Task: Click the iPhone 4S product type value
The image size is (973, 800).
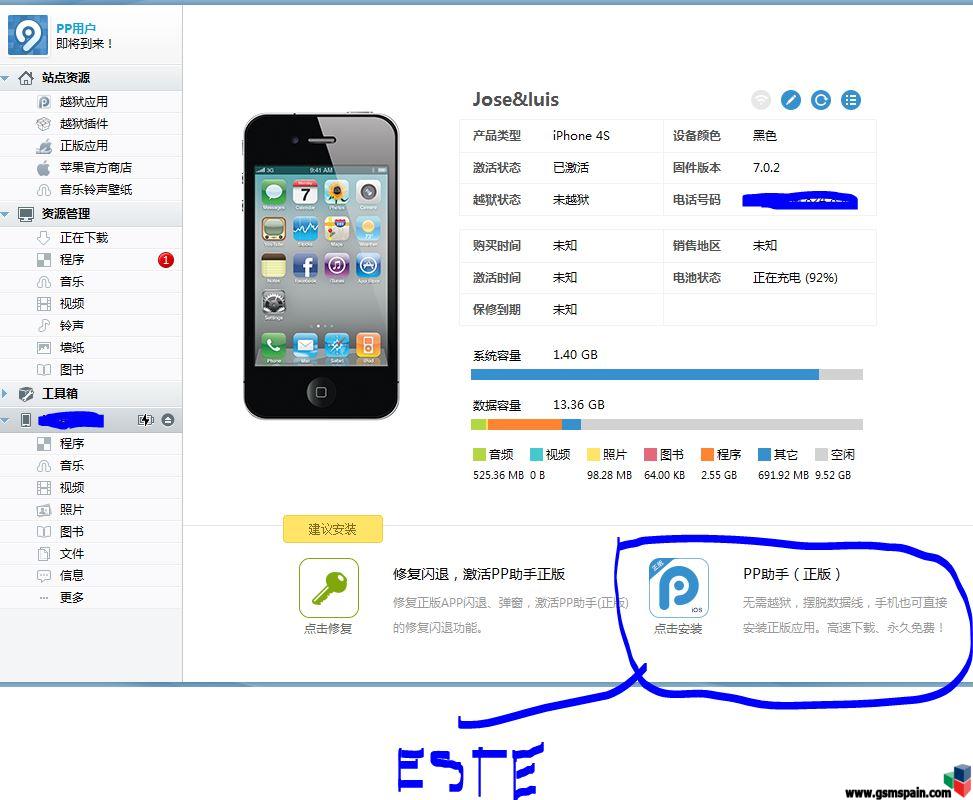Action: (x=581, y=135)
